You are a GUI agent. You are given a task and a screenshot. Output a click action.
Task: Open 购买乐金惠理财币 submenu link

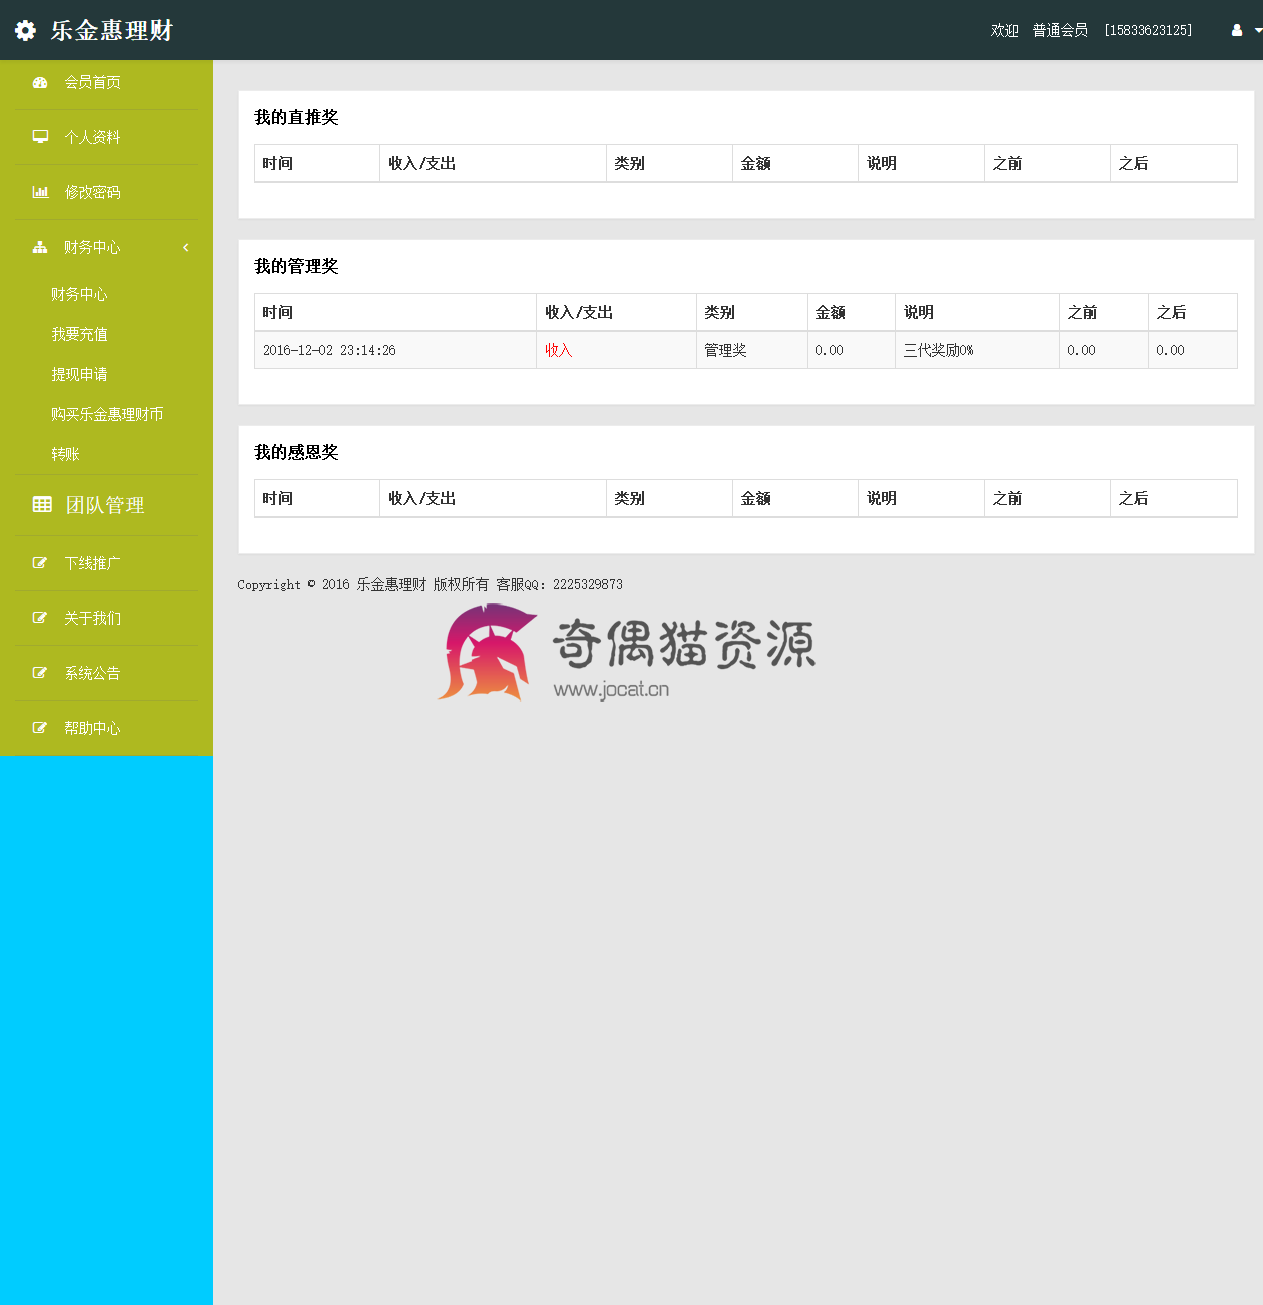[107, 414]
